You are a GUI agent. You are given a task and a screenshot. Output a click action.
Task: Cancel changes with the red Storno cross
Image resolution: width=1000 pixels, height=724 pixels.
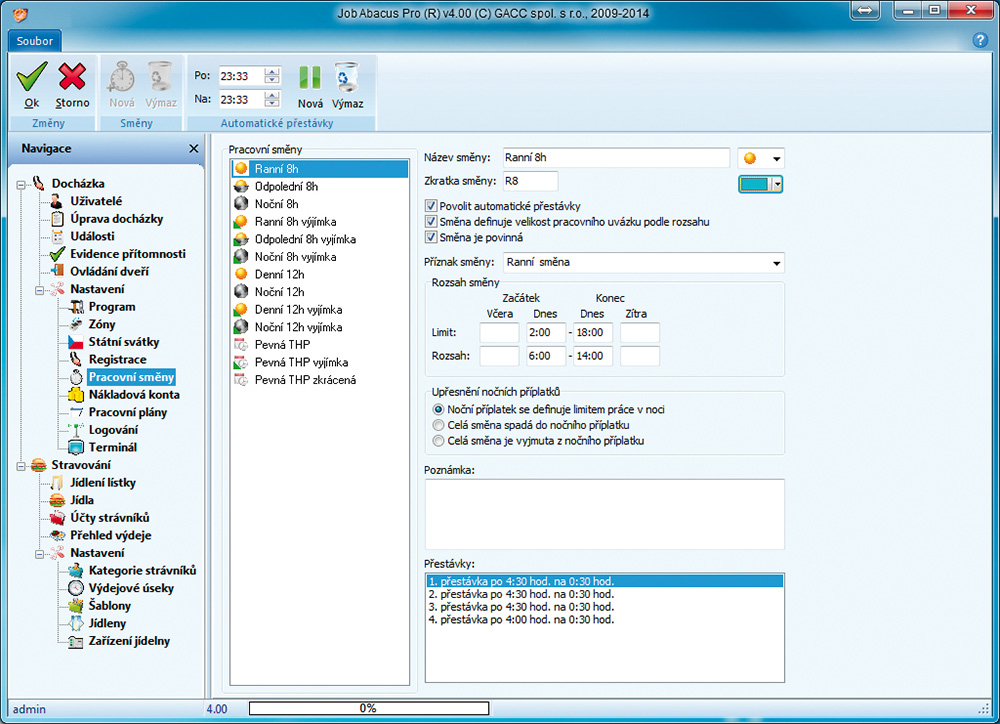click(72, 85)
